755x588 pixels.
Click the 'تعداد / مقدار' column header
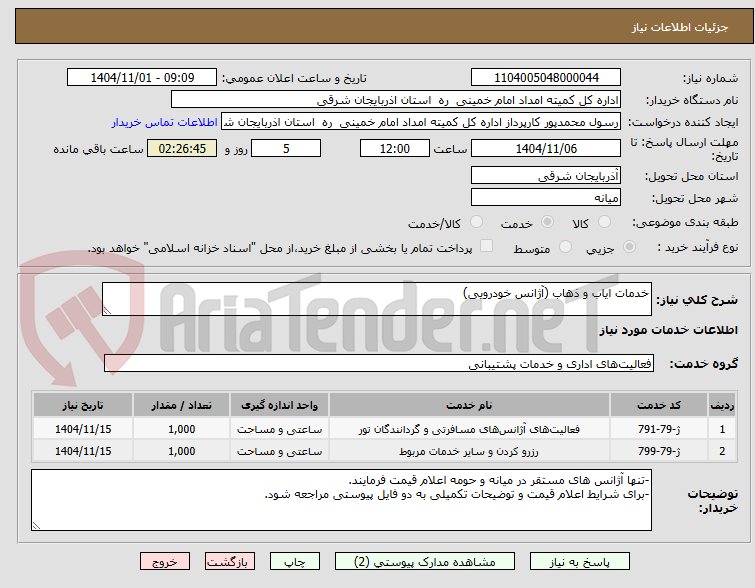pyautogui.click(x=182, y=405)
